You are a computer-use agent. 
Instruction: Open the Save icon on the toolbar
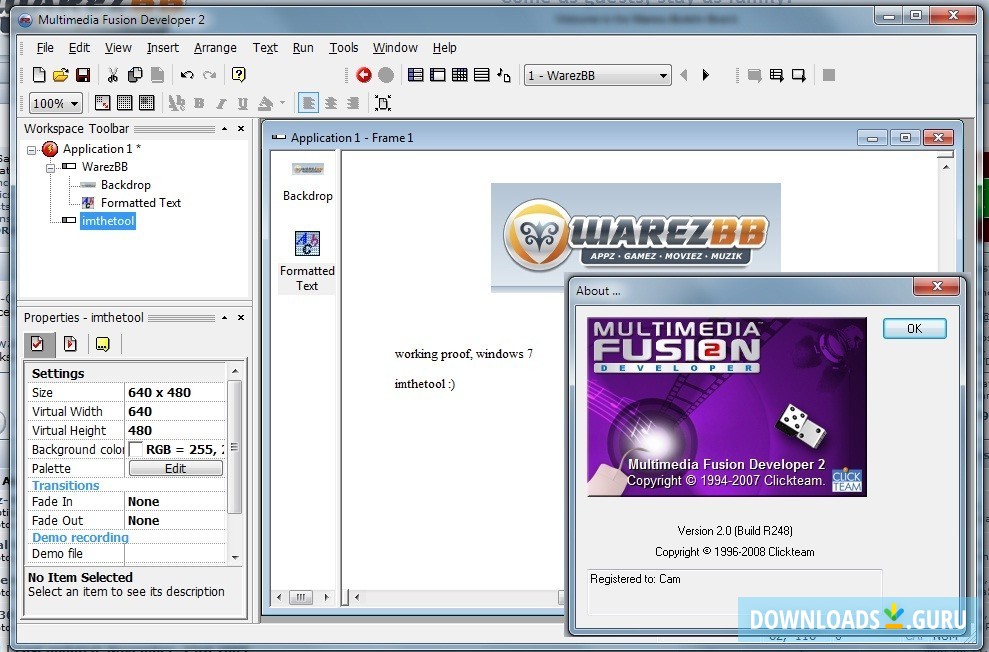pos(83,74)
